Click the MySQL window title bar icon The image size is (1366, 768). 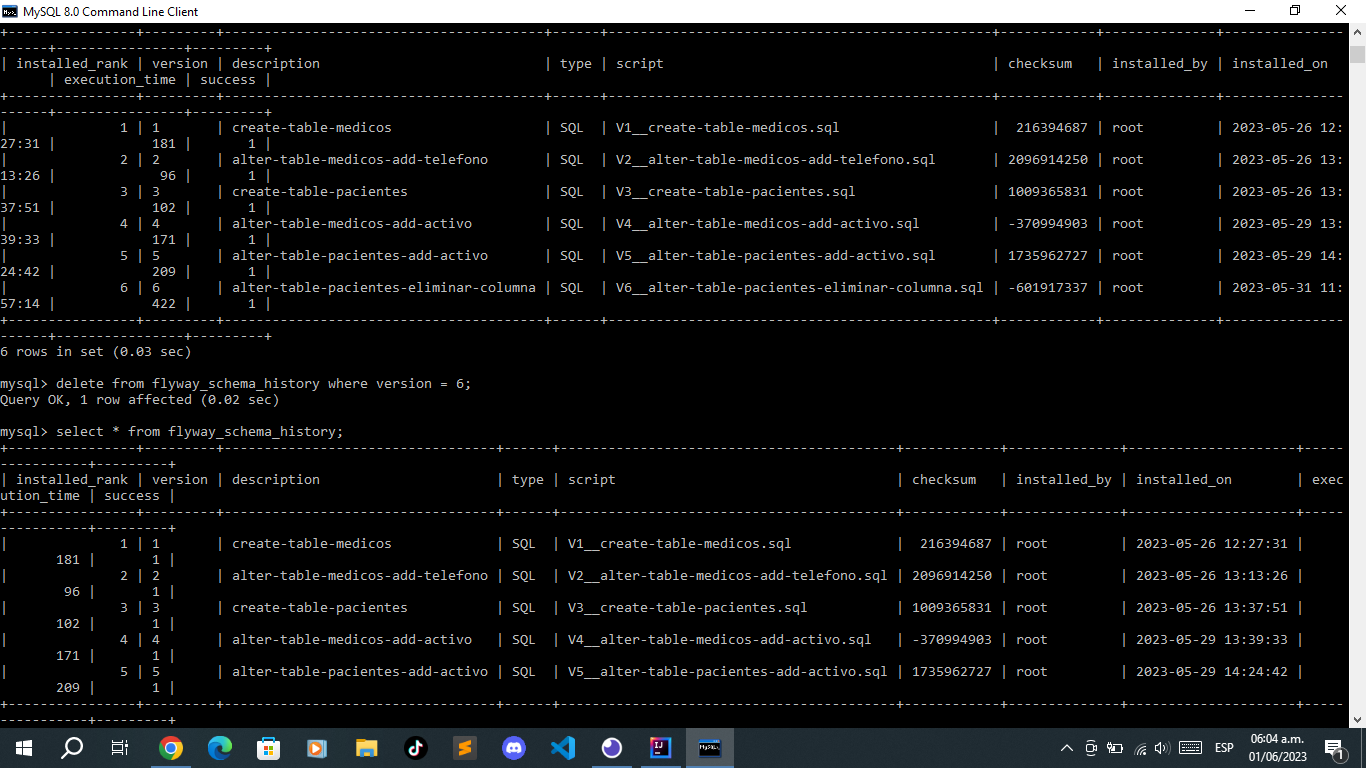(11, 11)
